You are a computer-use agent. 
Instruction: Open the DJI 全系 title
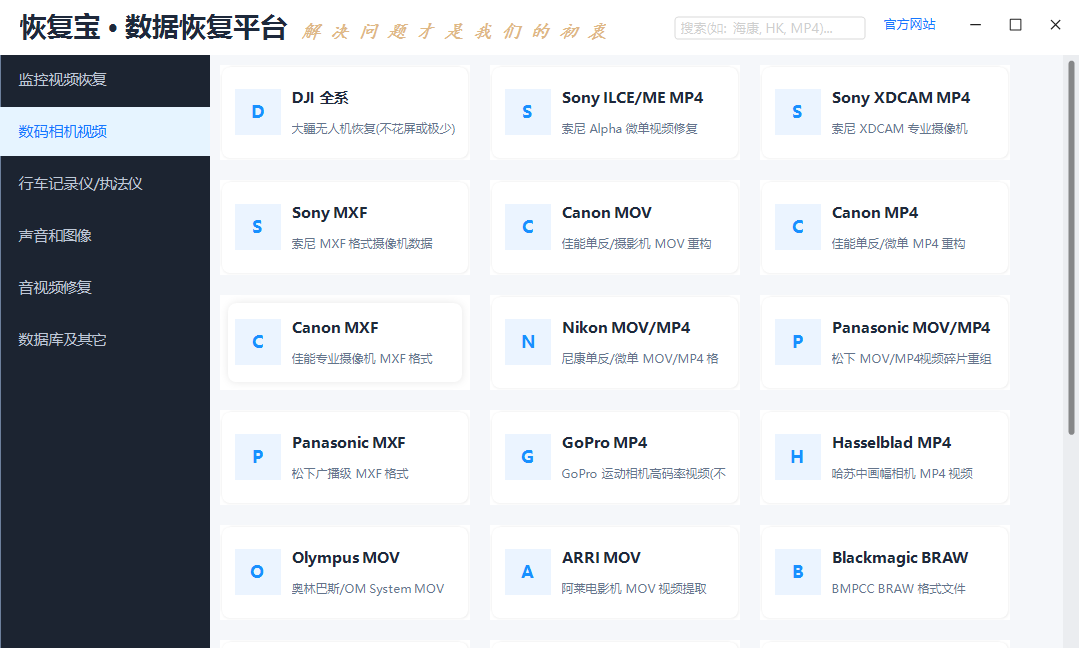click(x=320, y=98)
